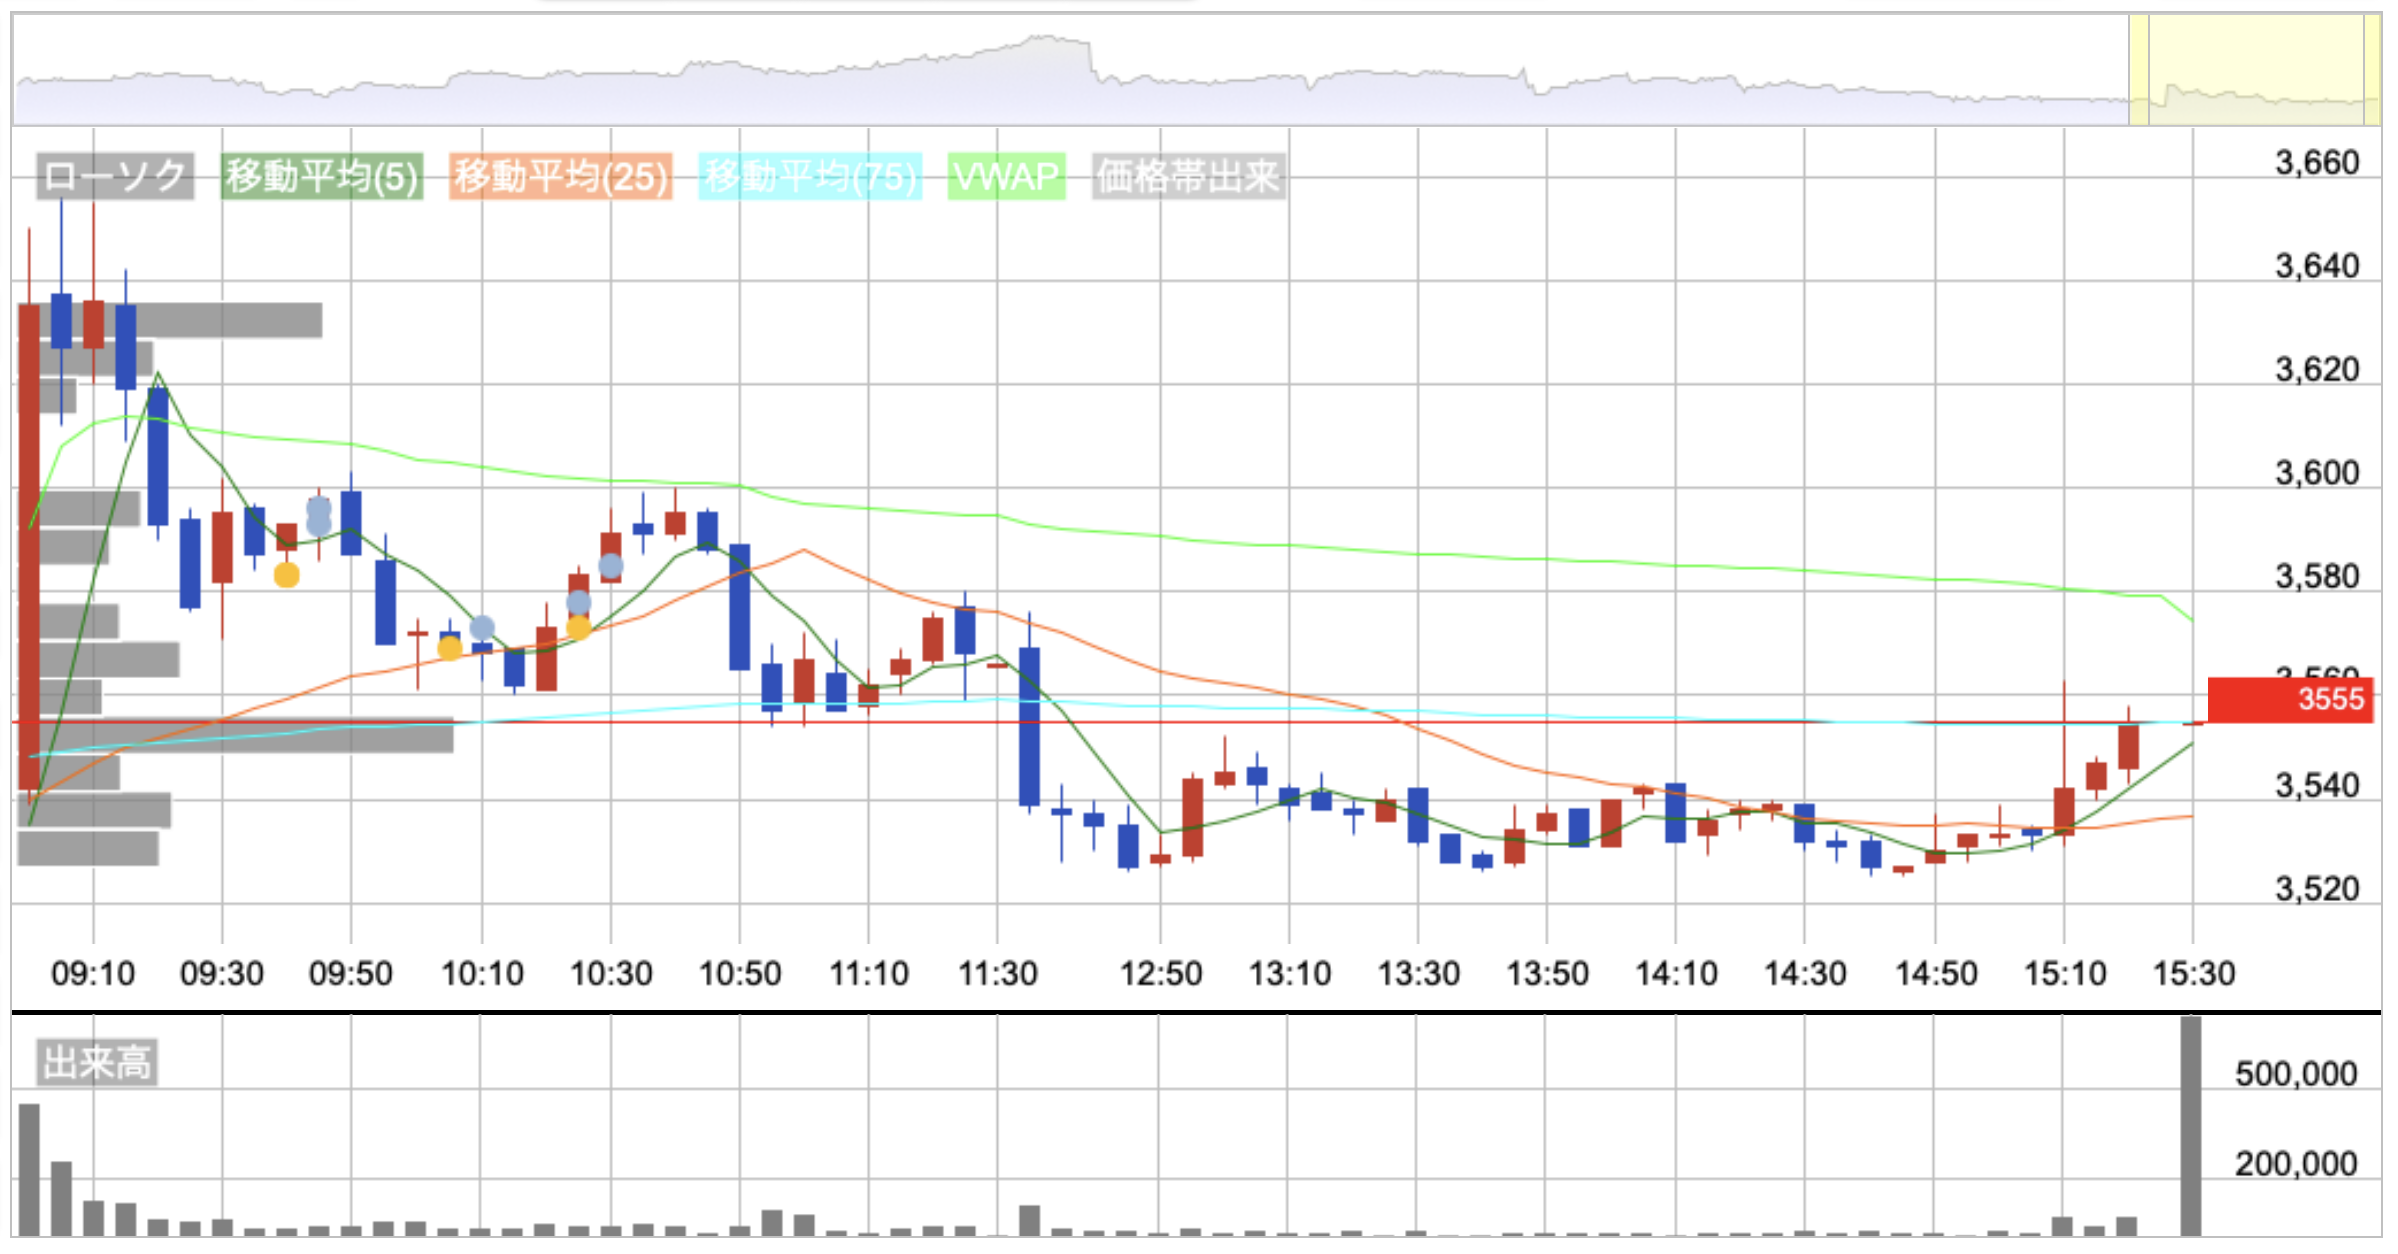Click the 3,620 price axis label

pyautogui.click(x=2317, y=370)
